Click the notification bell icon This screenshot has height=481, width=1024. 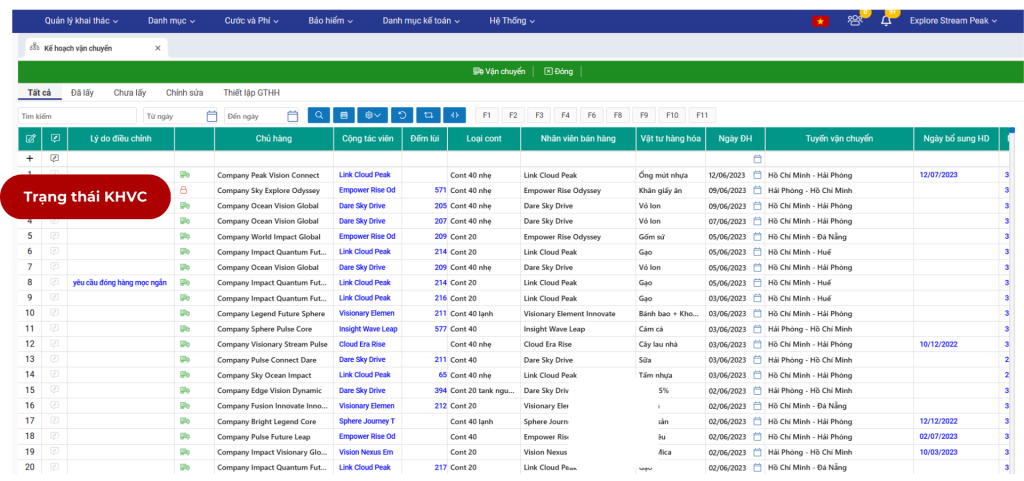pos(885,21)
